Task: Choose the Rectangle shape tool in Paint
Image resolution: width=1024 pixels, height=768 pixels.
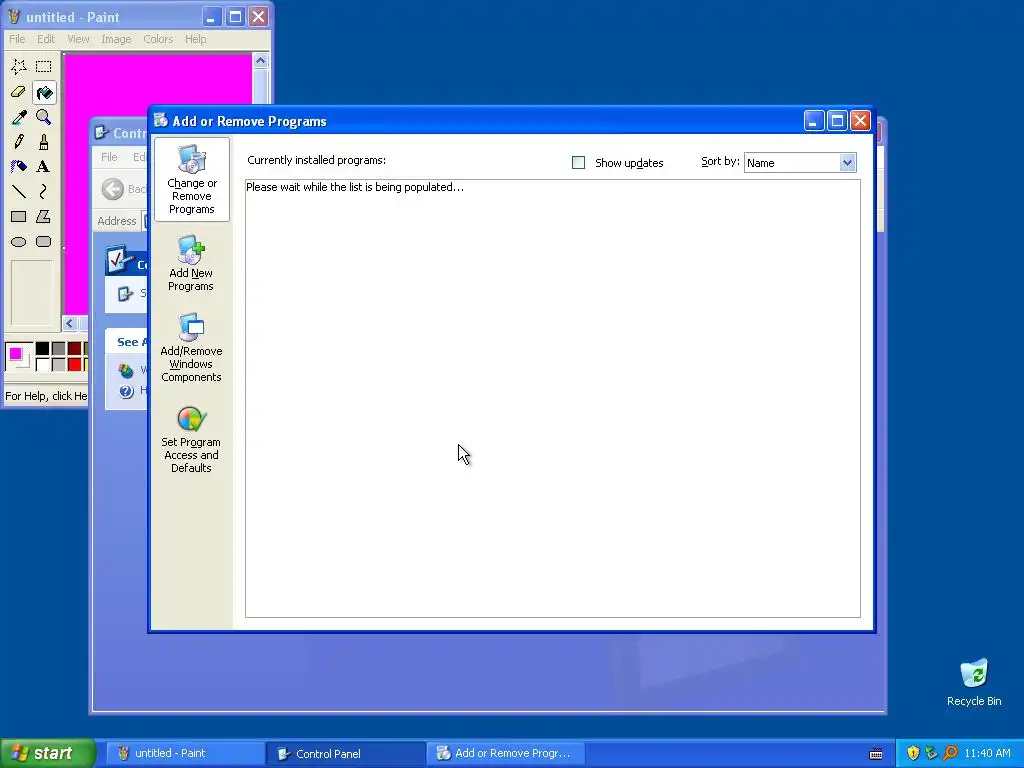Action: [18, 217]
